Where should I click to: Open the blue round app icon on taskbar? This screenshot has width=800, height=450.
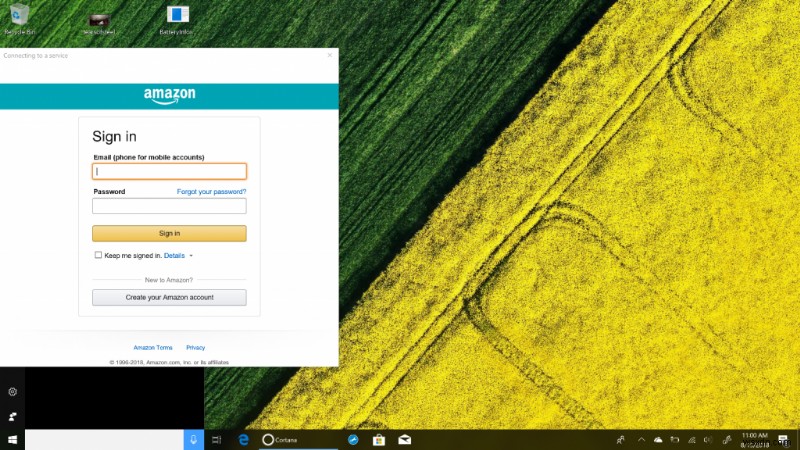[x=353, y=440]
